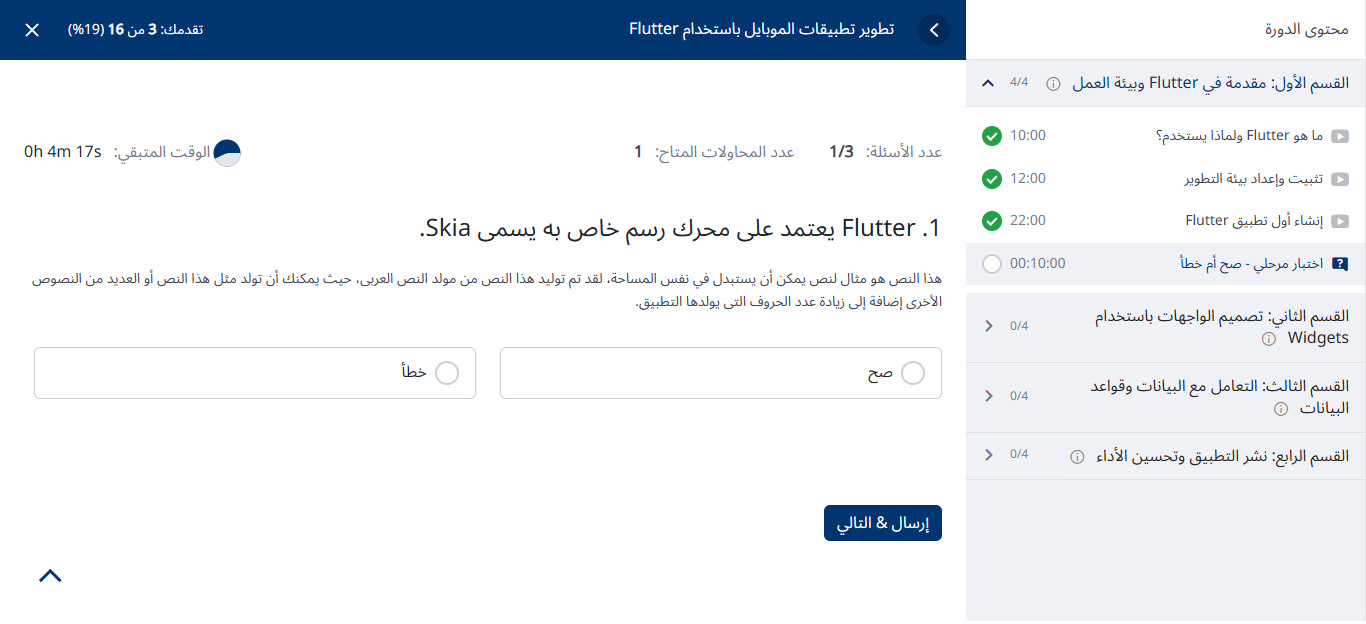The width and height of the screenshot is (1366, 624).
Task: Click the back arrow circle in header
Action: [934, 30]
